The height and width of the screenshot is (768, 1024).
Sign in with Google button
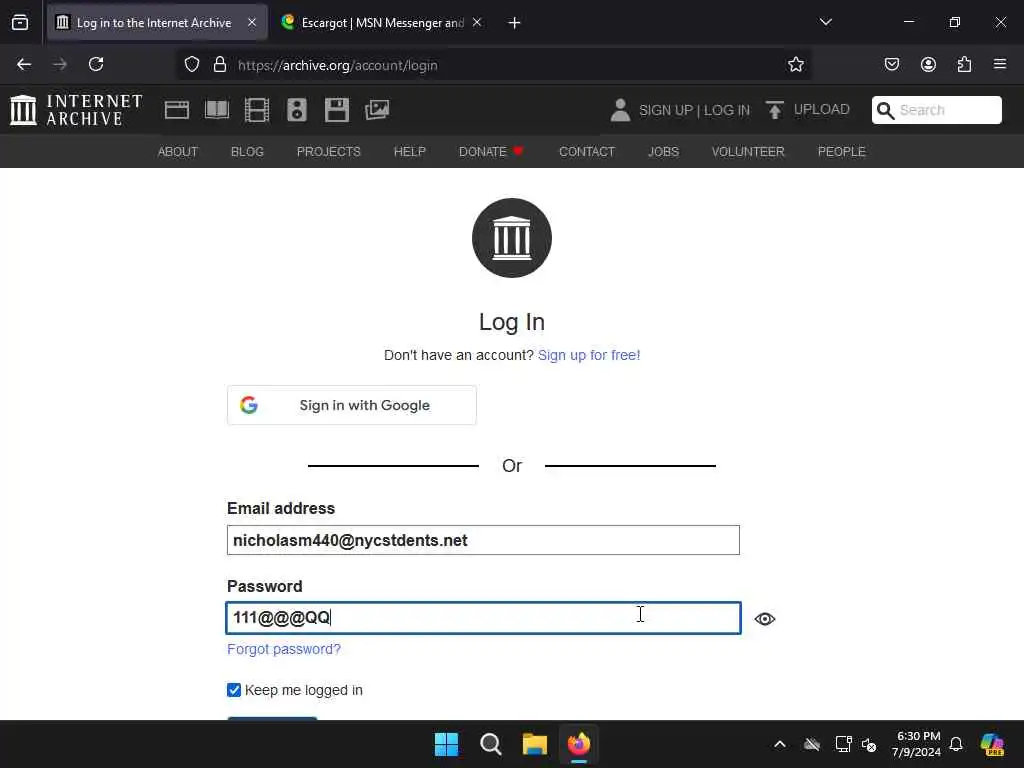pyautogui.click(x=352, y=405)
